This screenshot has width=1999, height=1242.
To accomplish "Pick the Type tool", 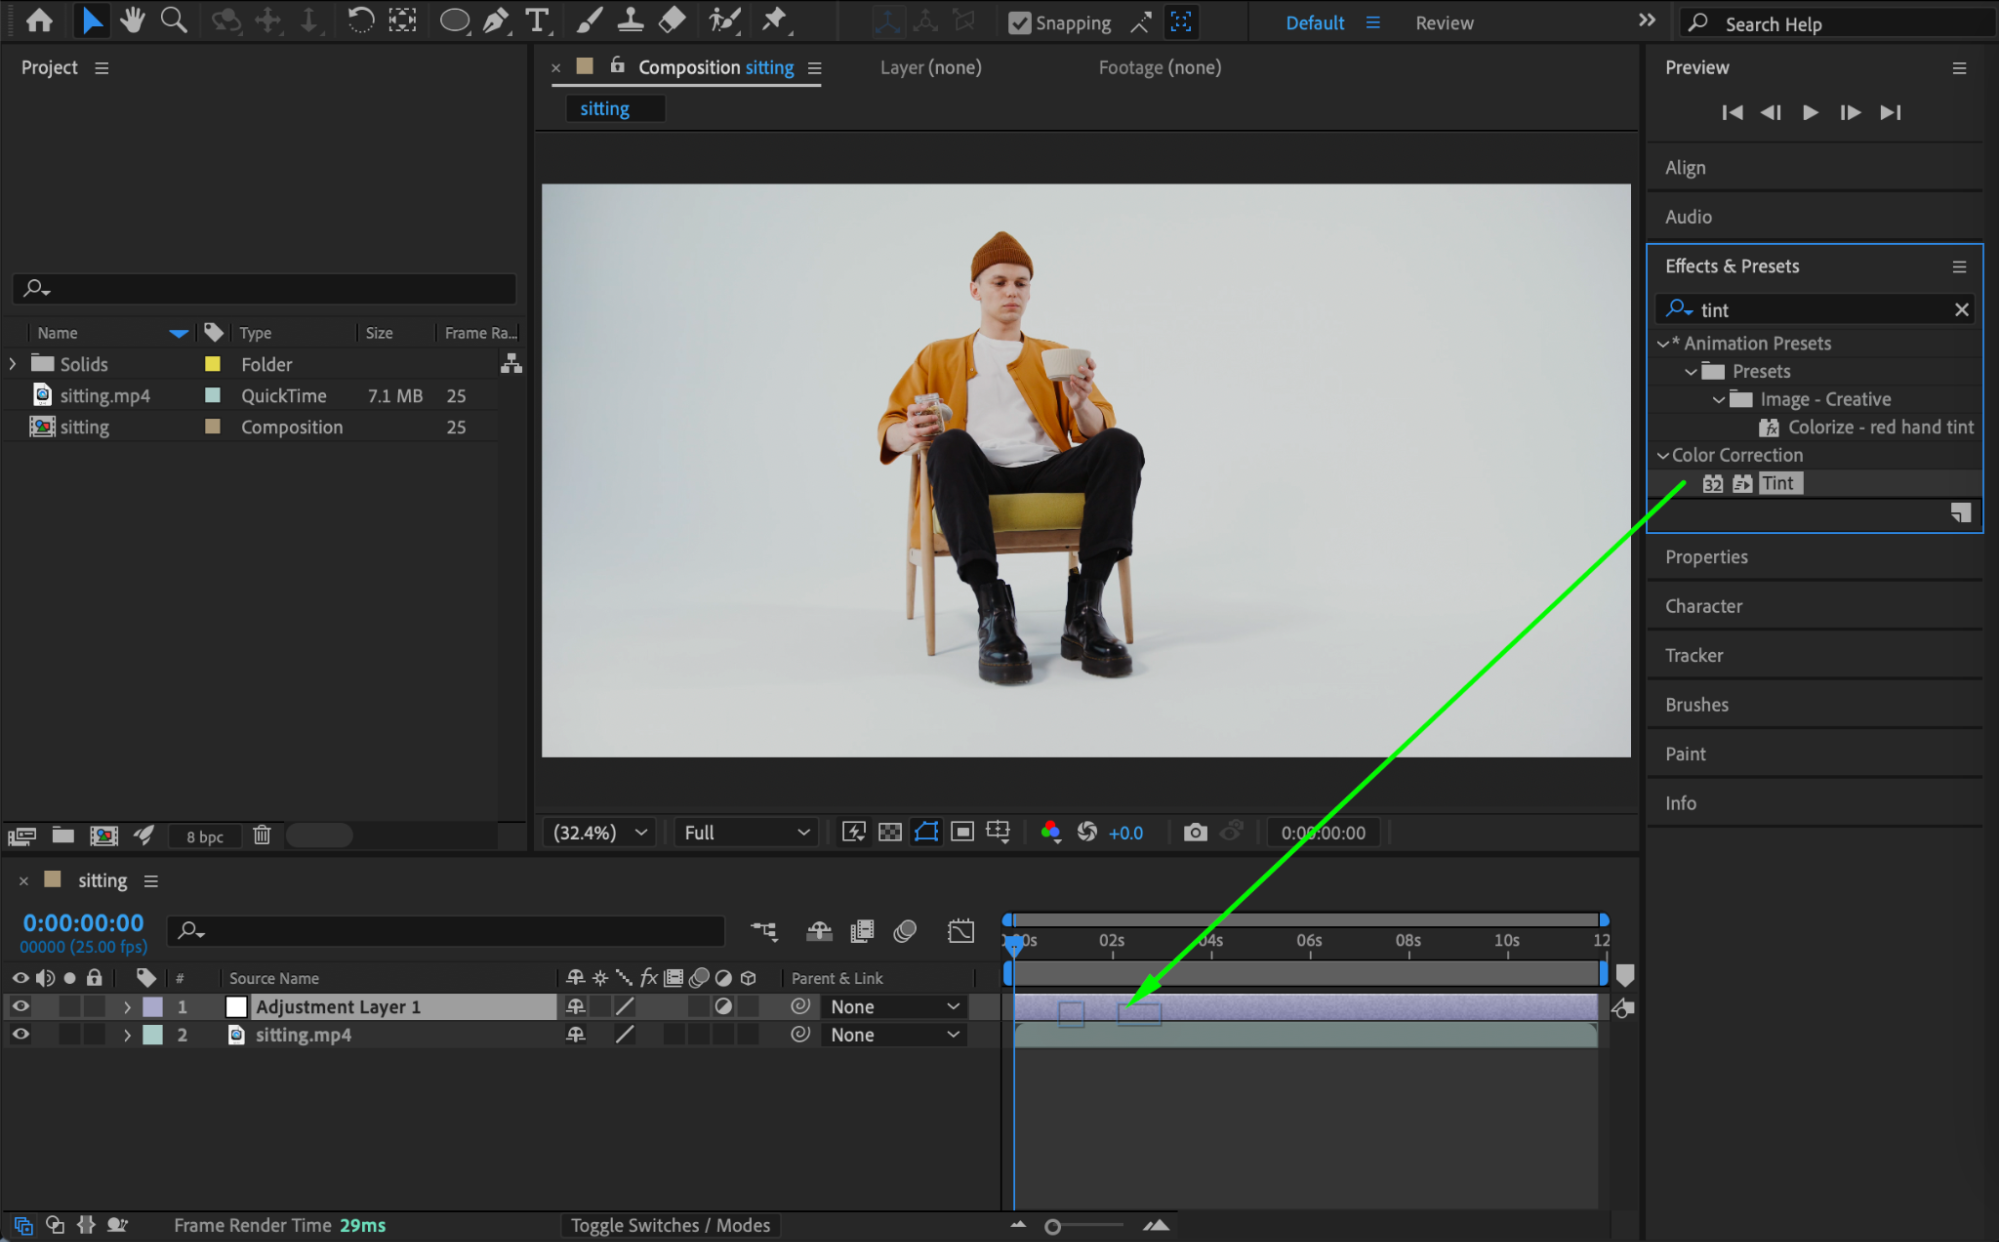I will pyautogui.click(x=538, y=20).
